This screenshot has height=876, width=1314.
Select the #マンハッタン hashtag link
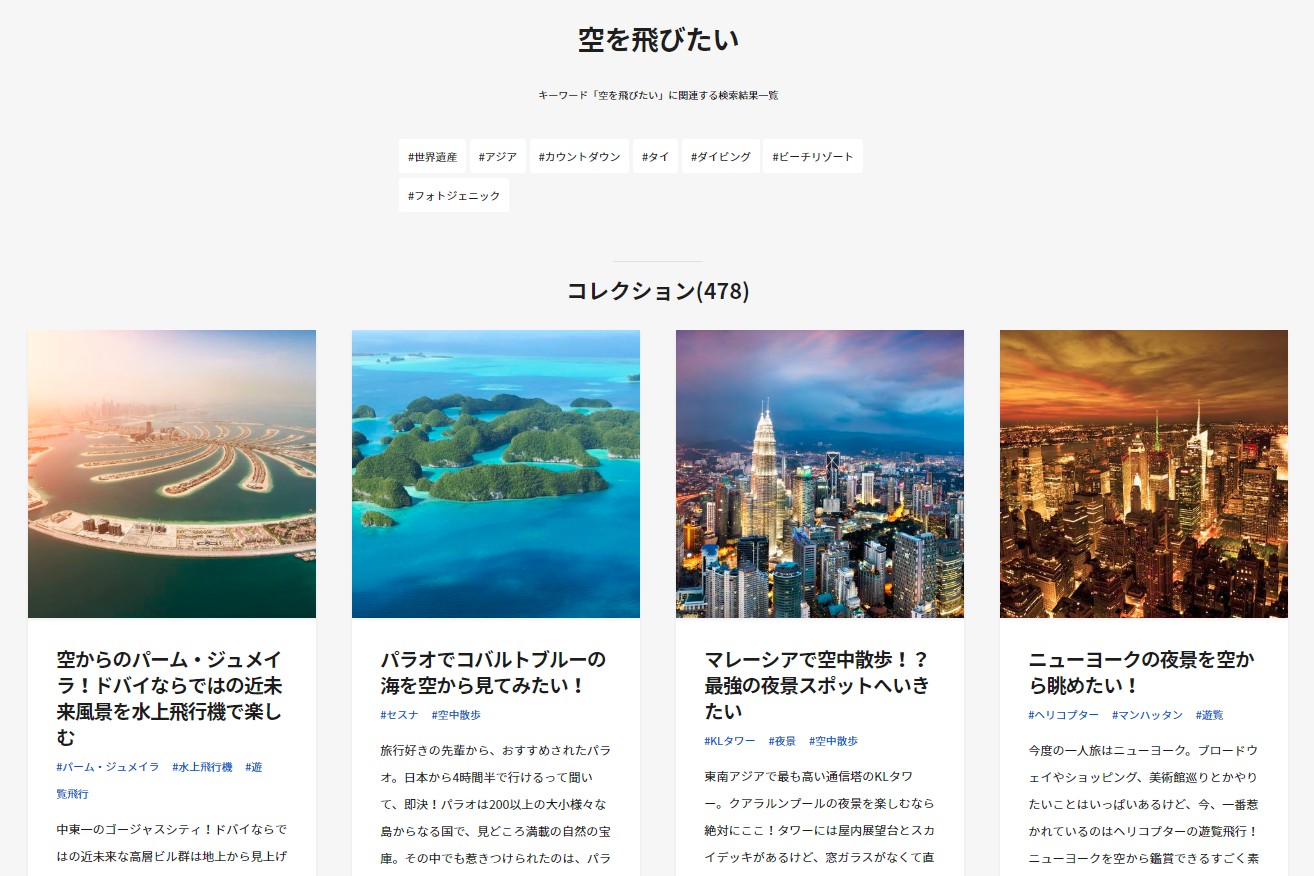coord(1147,715)
